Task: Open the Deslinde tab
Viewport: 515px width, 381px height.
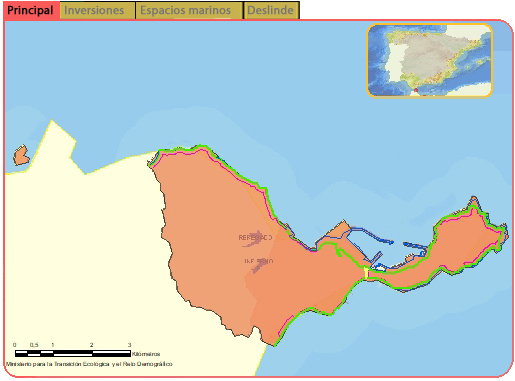Action: 270,10
